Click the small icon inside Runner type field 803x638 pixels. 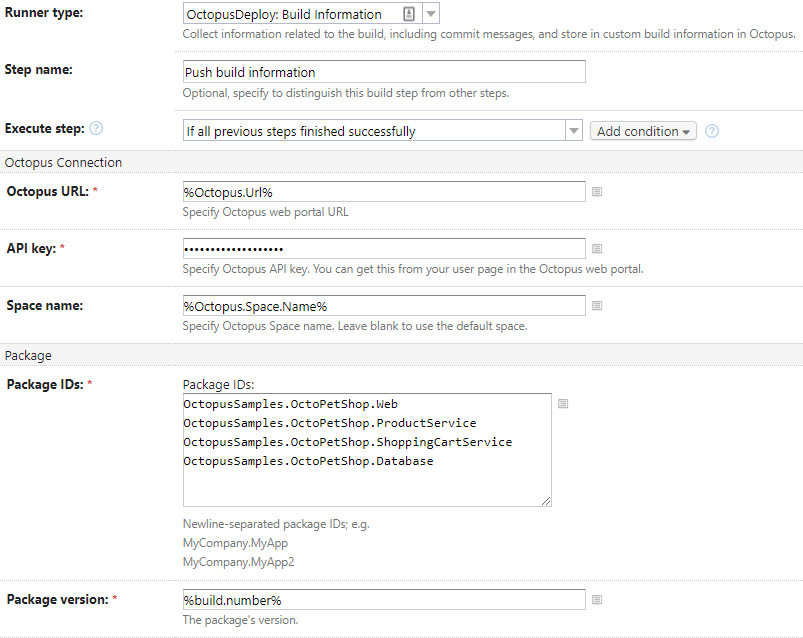pos(409,14)
